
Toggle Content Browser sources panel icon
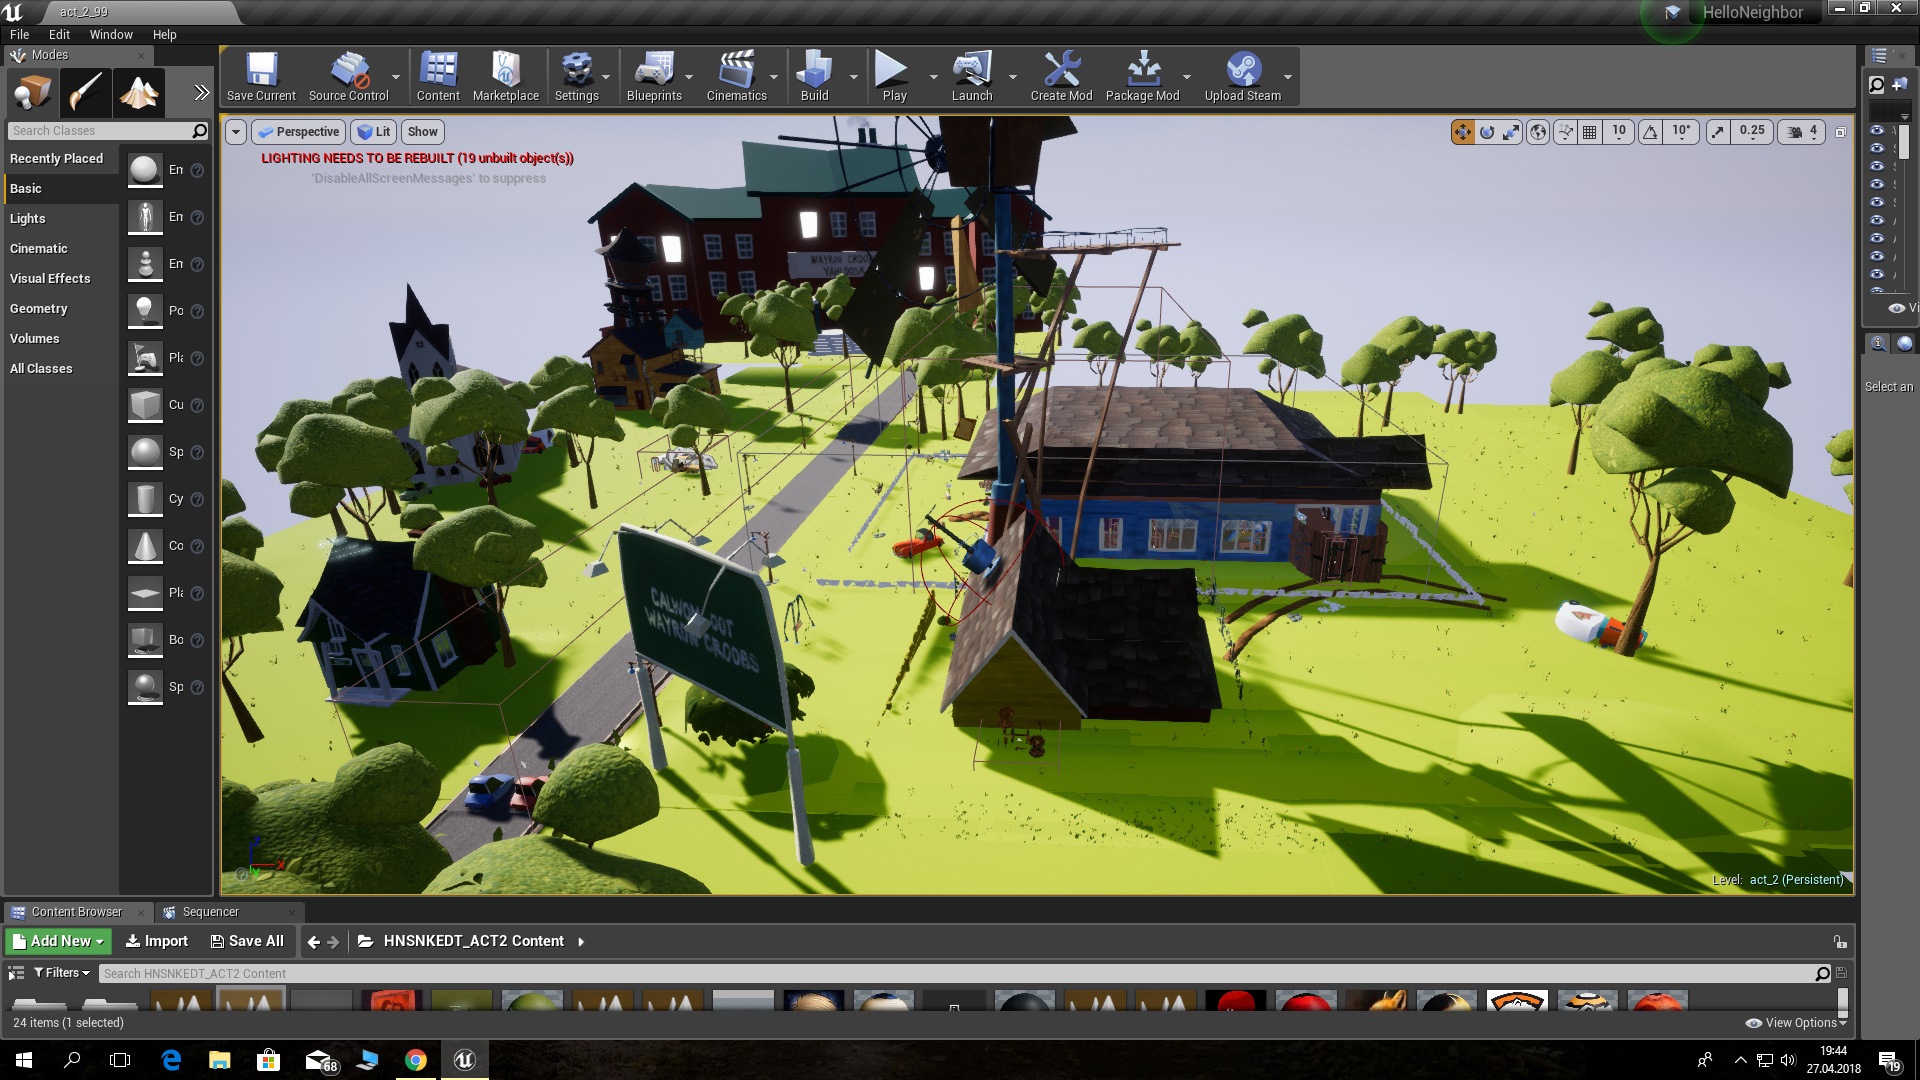coord(16,973)
